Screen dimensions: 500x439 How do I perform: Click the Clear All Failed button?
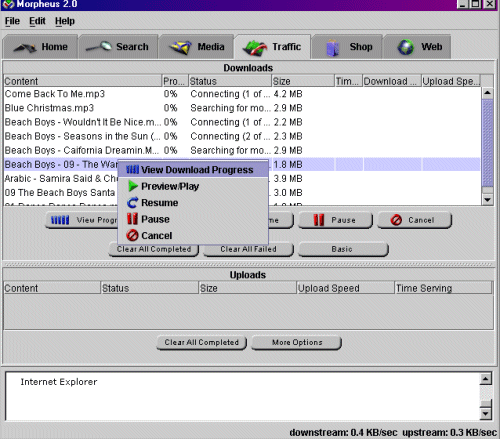click(x=248, y=249)
